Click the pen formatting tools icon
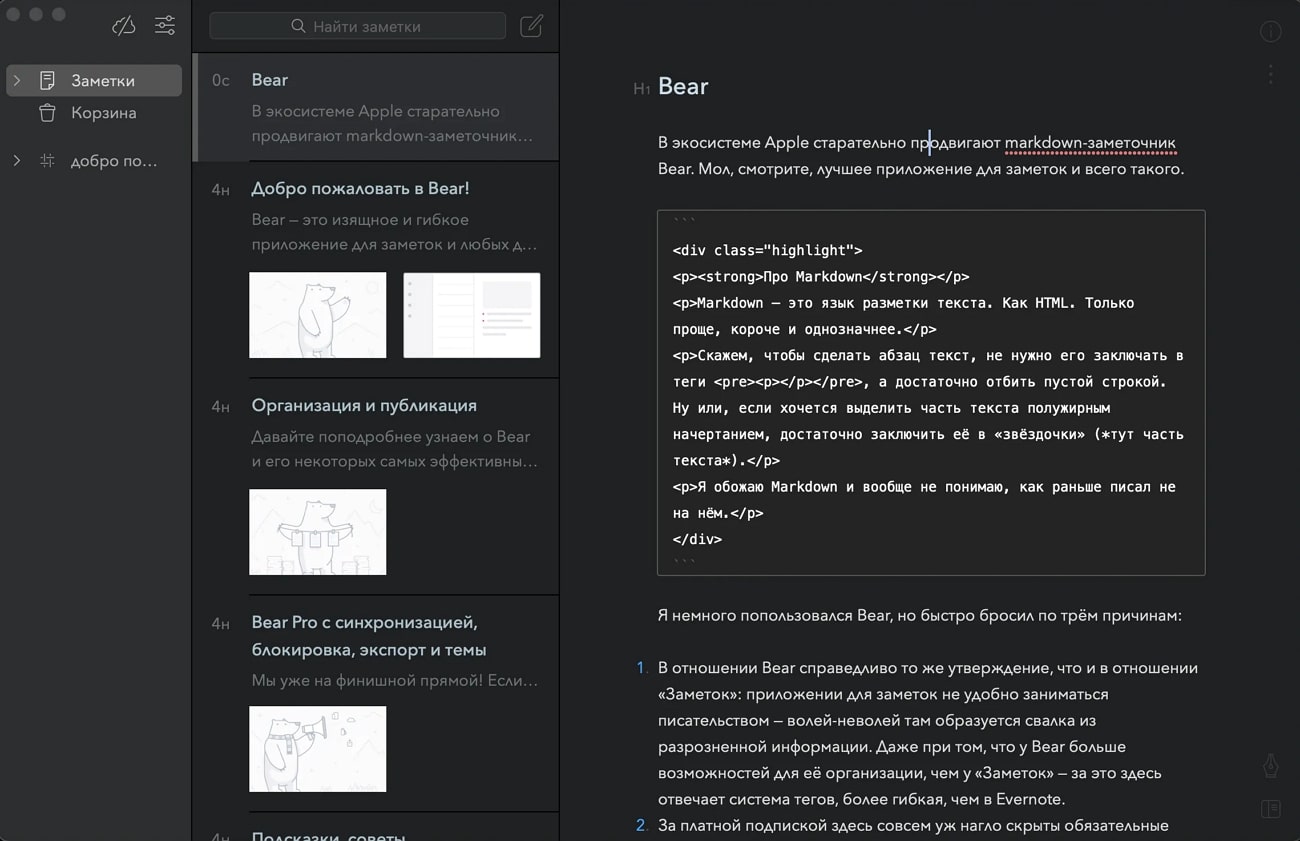Viewport: 1300px width, 841px height. pos(1270,766)
